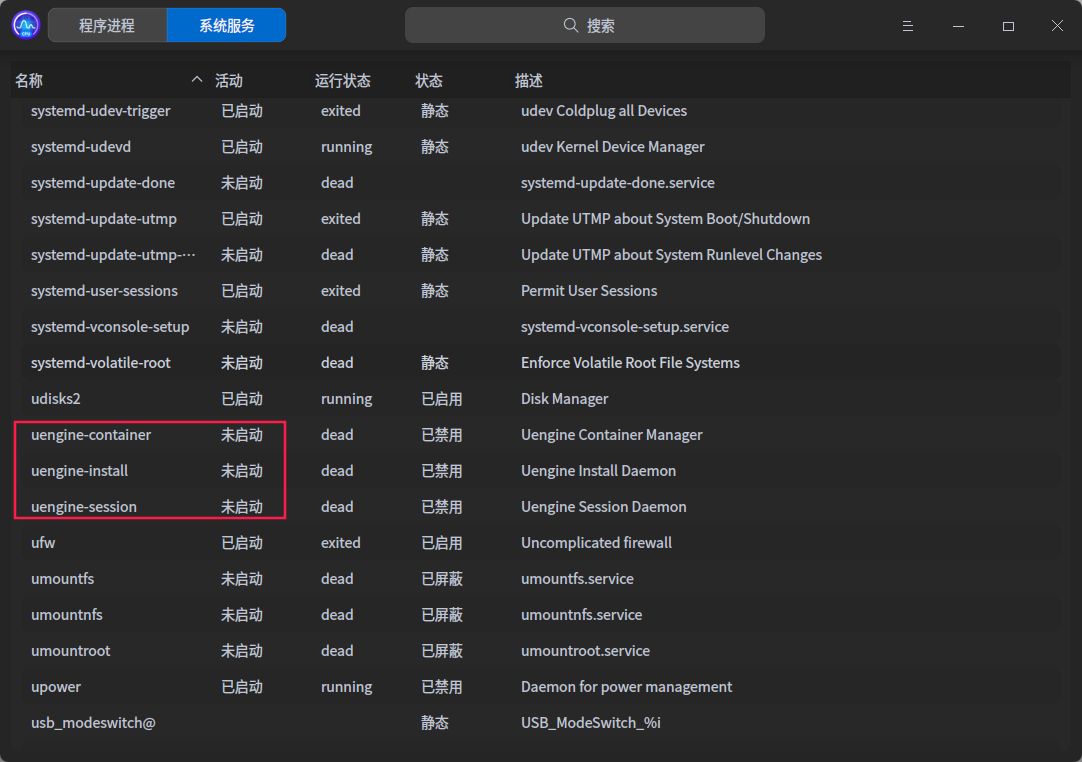The height and width of the screenshot is (762, 1082).
Task: Sort services by 活动 column header
Action: point(229,81)
